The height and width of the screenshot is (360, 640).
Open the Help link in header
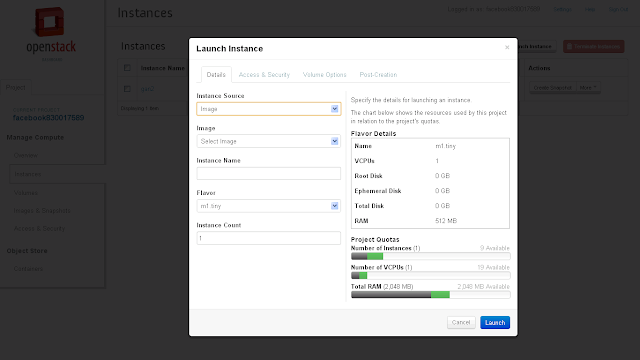pyautogui.click(x=590, y=9)
